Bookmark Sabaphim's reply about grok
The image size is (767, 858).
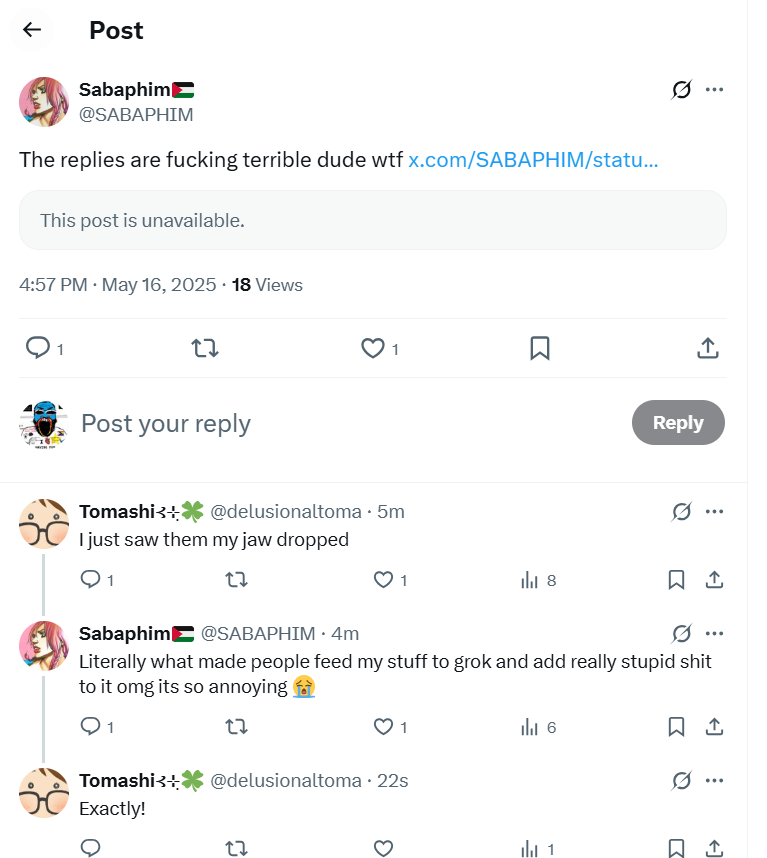(x=676, y=727)
